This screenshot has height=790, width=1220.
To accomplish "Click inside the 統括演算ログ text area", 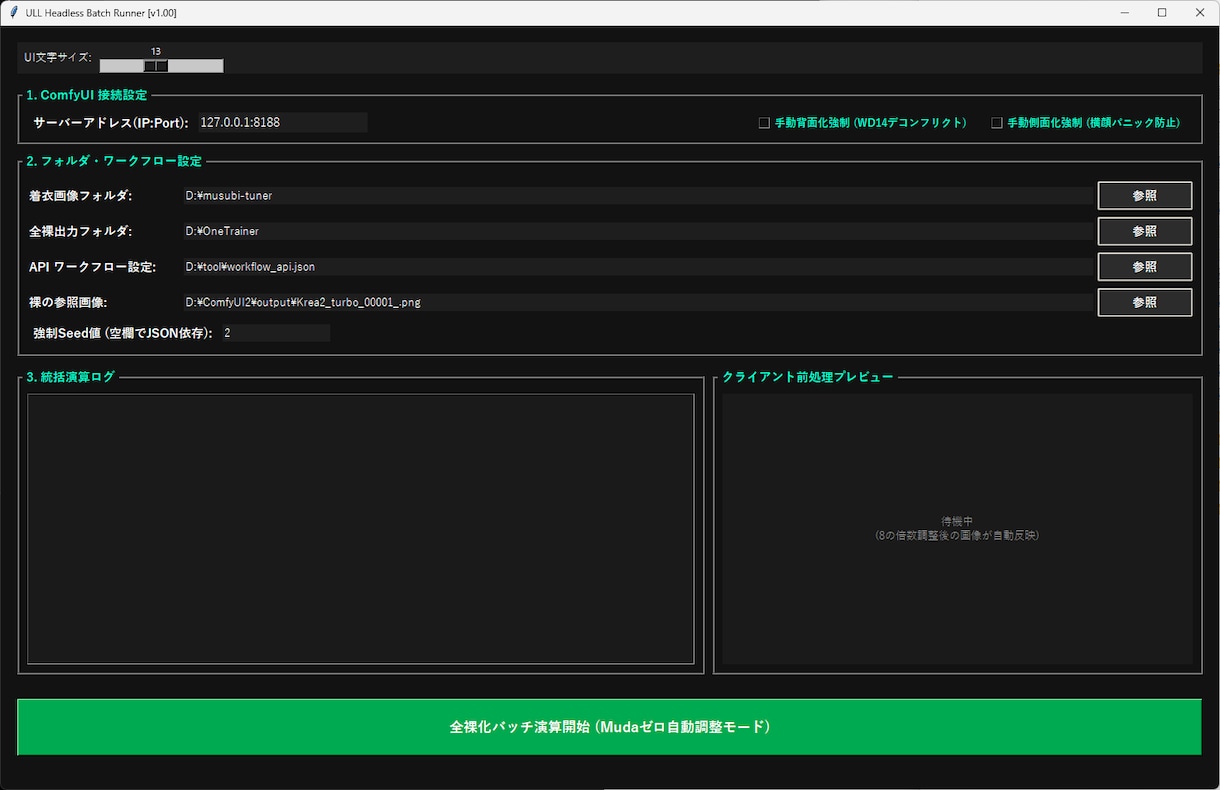I will coord(360,528).
